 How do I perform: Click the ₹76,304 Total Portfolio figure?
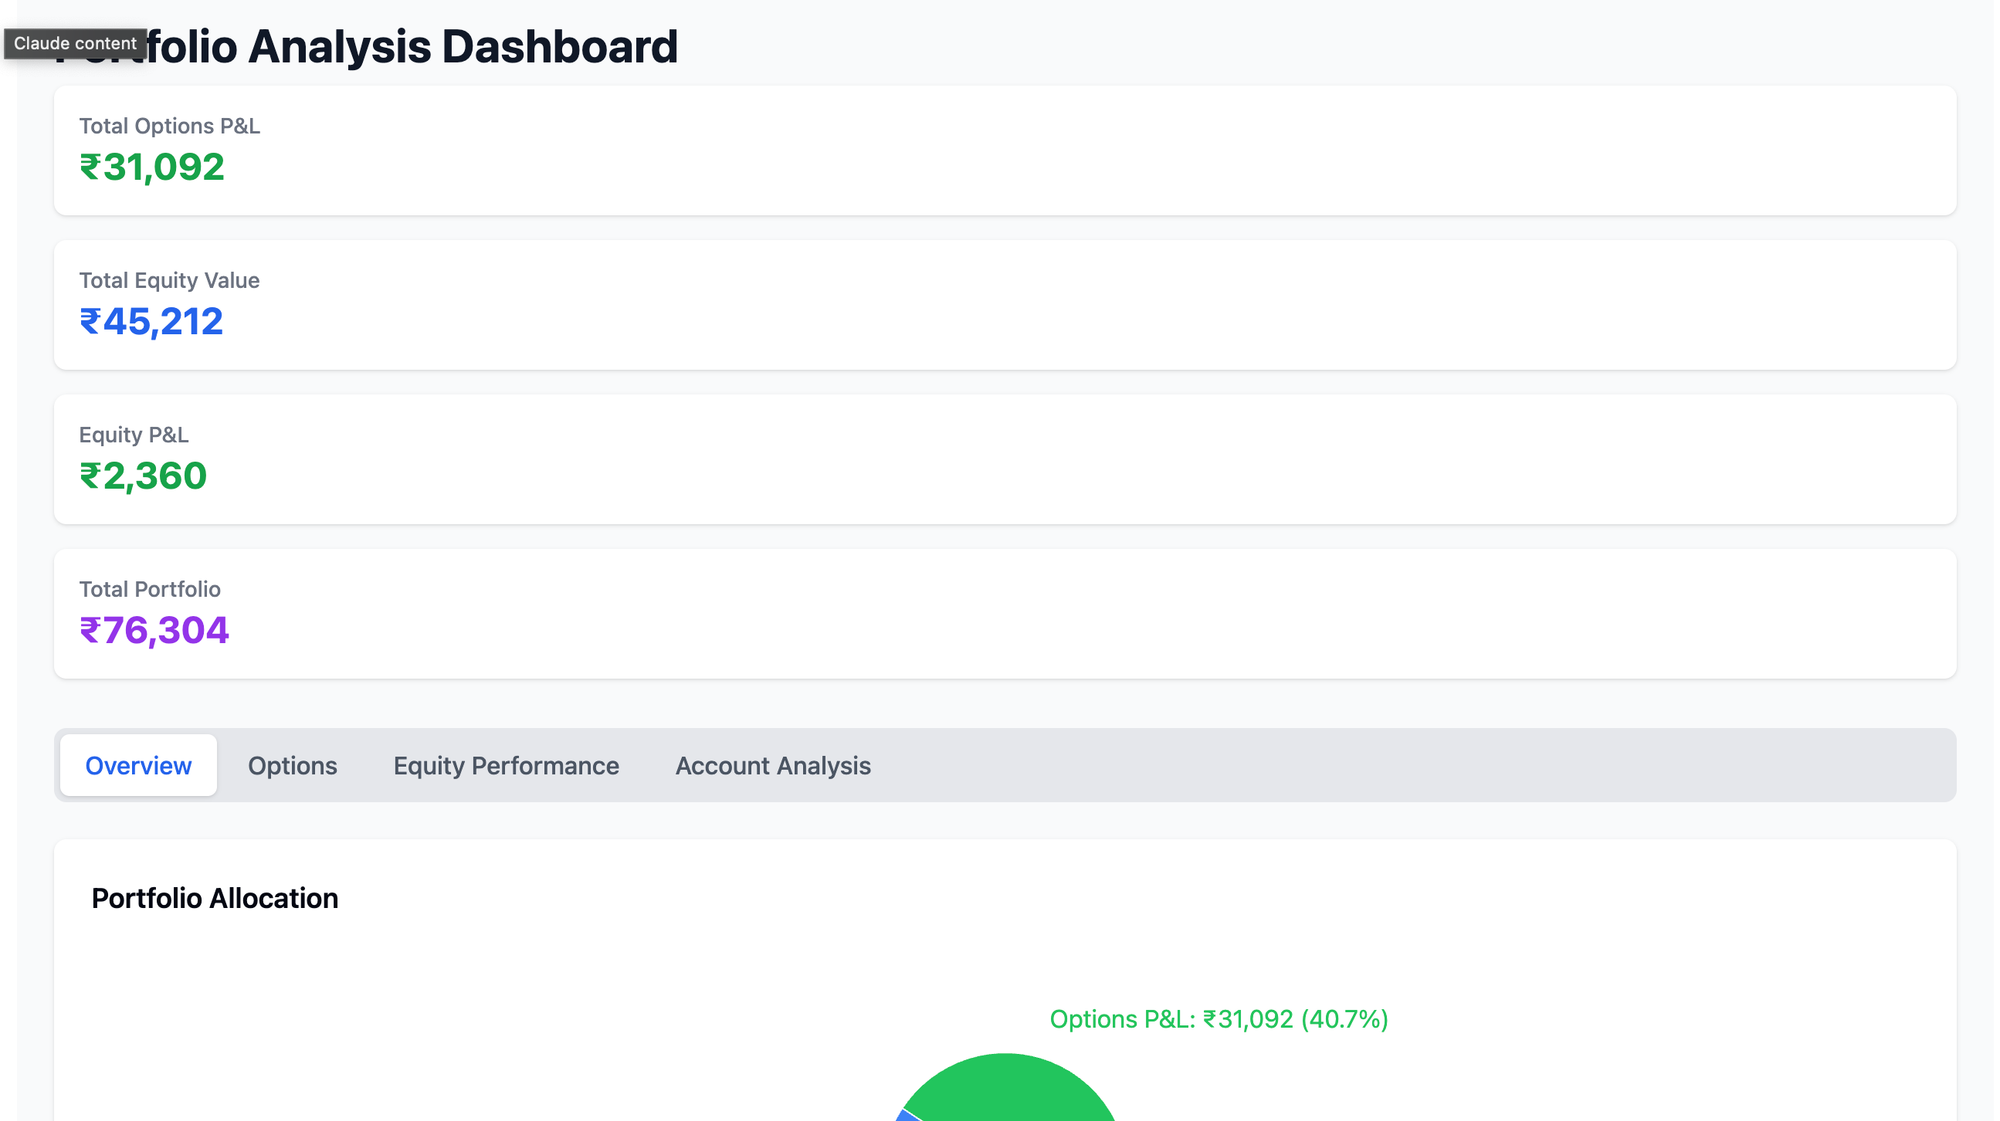154,631
